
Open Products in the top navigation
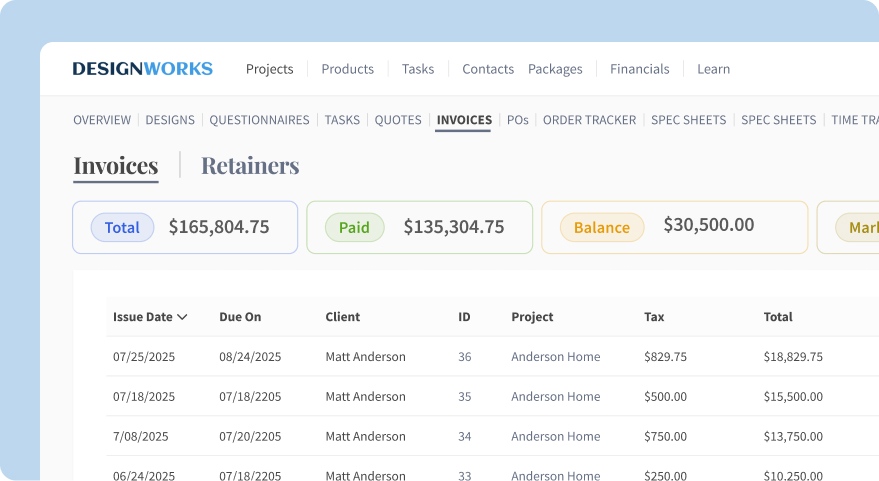point(347,69)
